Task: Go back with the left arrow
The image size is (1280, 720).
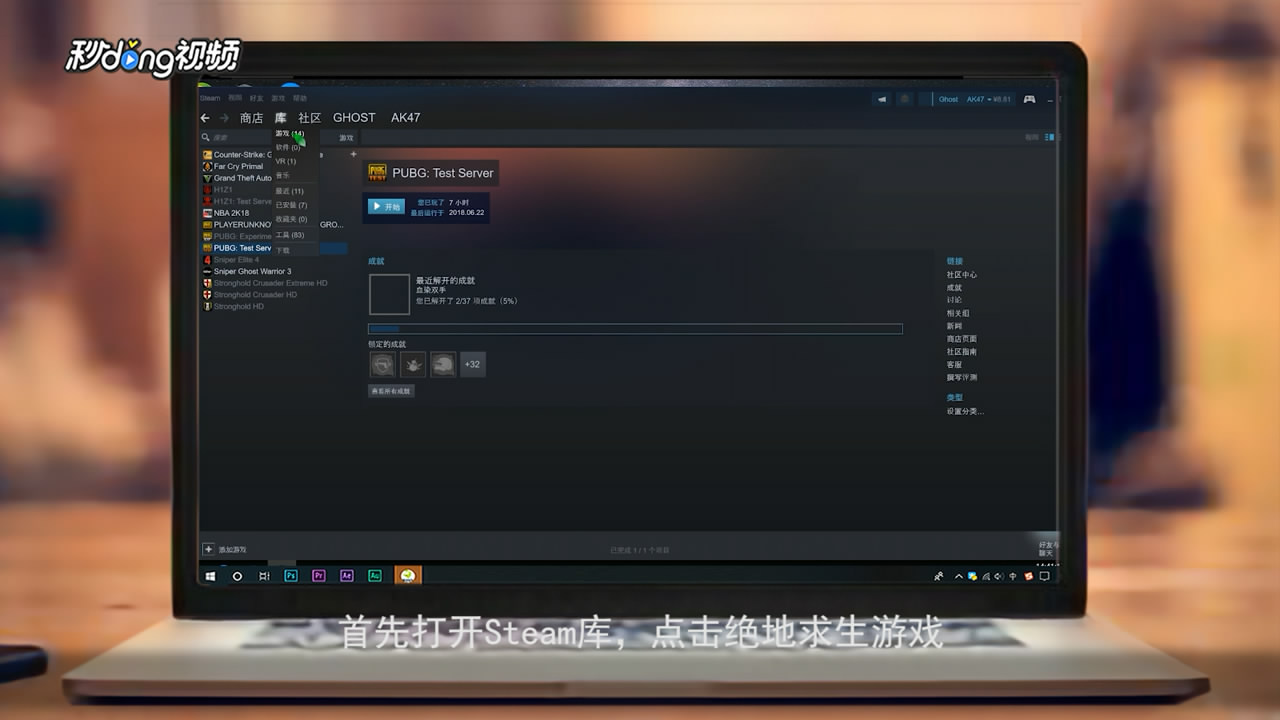Action: (x=205, y=118)
